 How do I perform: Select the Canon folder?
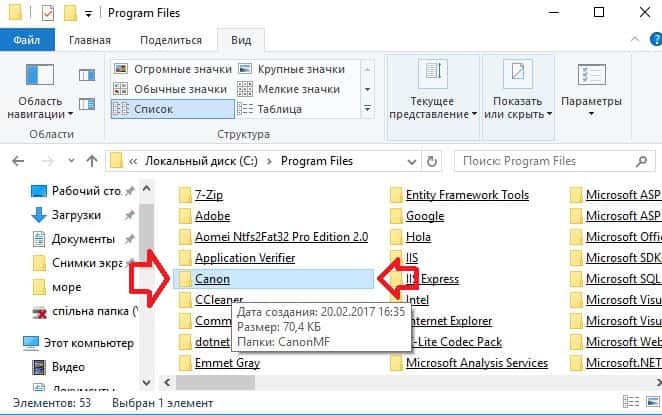pos(273,279)
